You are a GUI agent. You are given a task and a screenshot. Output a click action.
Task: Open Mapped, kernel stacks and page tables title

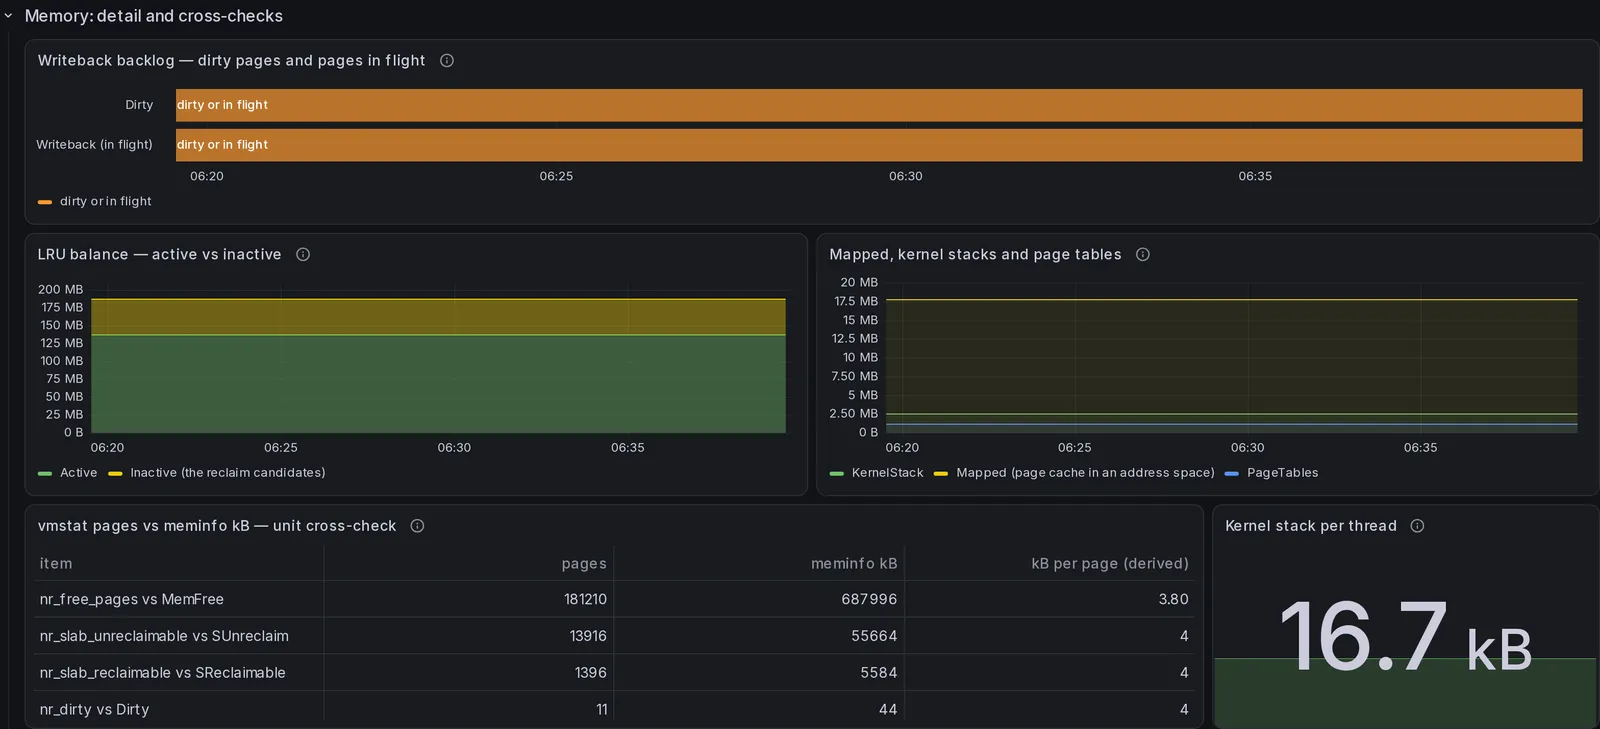point(975,254)
